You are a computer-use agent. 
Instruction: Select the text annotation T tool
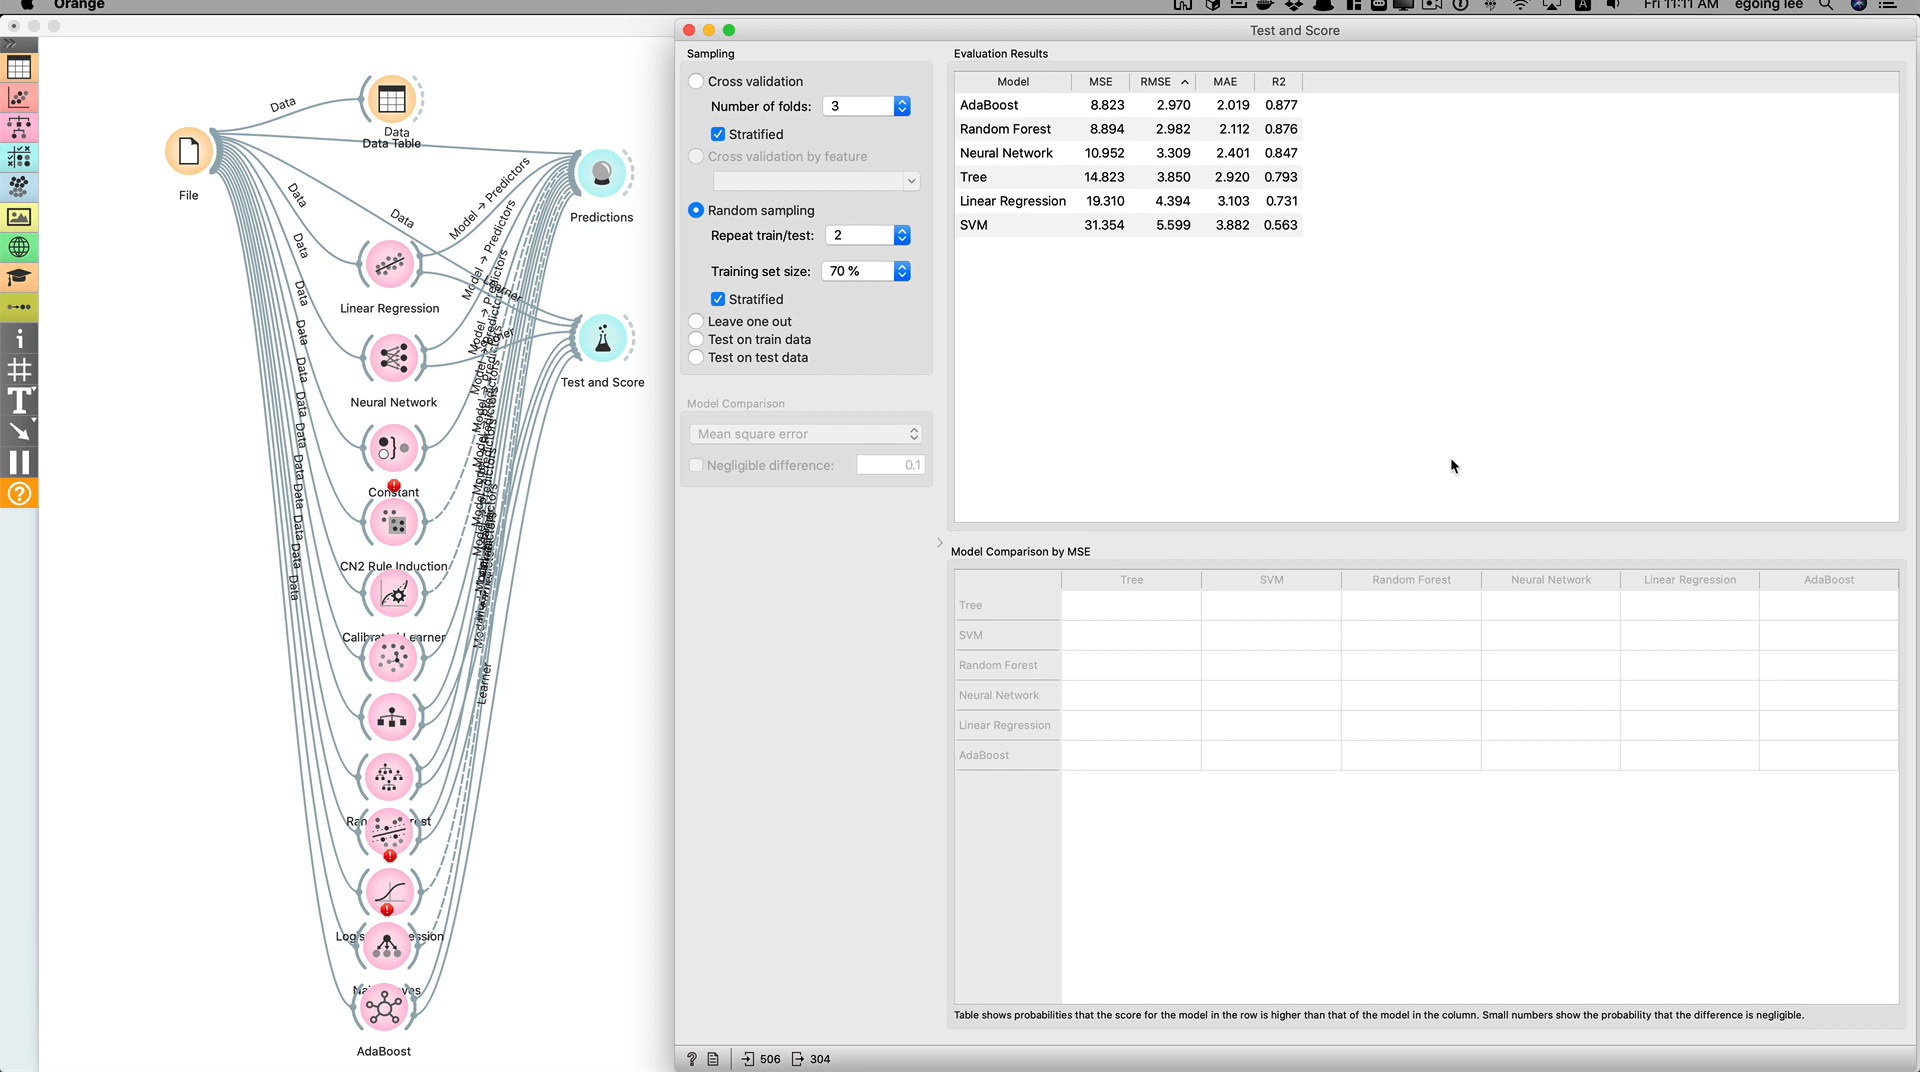pos(19,401)
